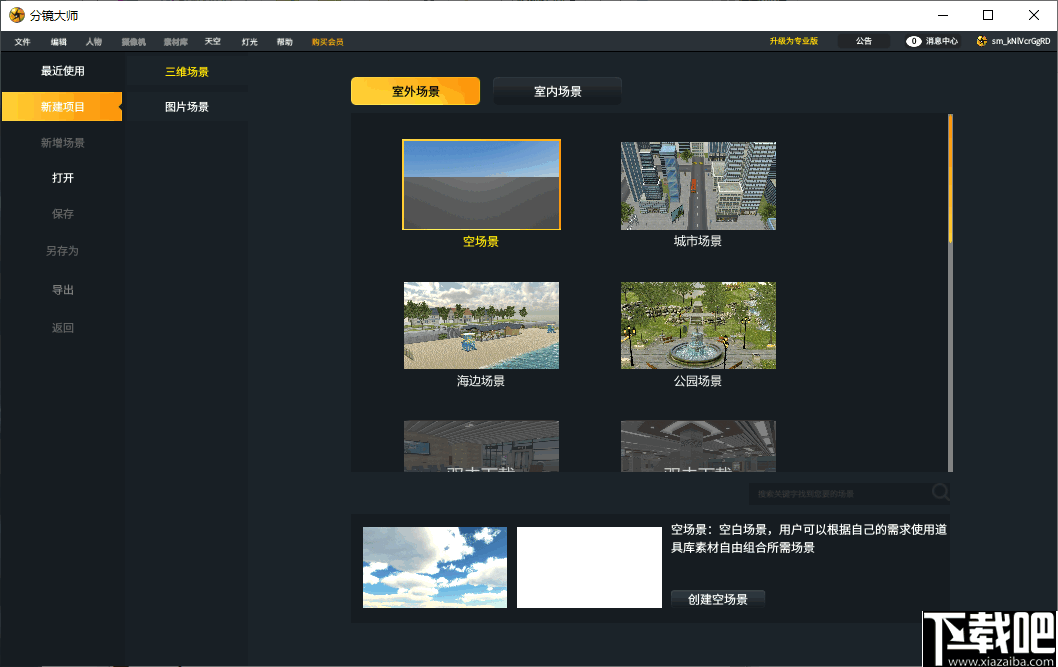This screenshot has width=1058, height=667.
Task: Open the 文件 menu
Action: click(x=22, y=42)
